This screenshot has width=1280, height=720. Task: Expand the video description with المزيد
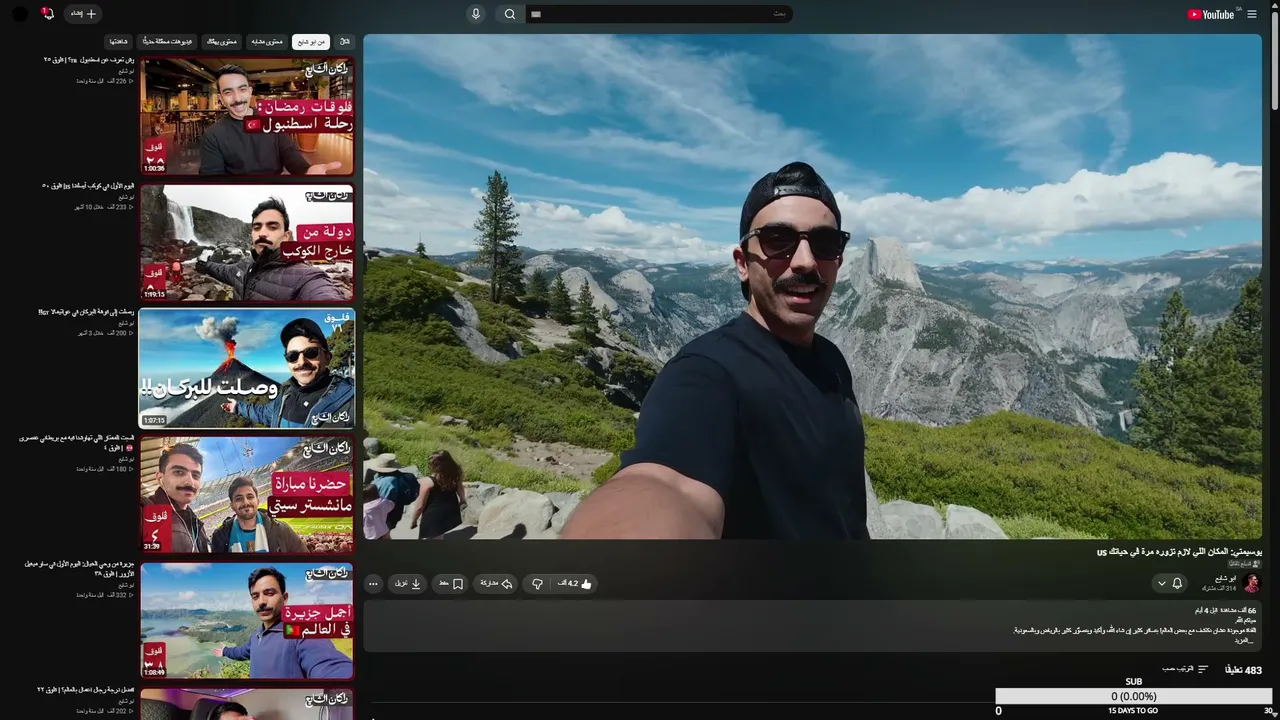[x=1244, y=640]
